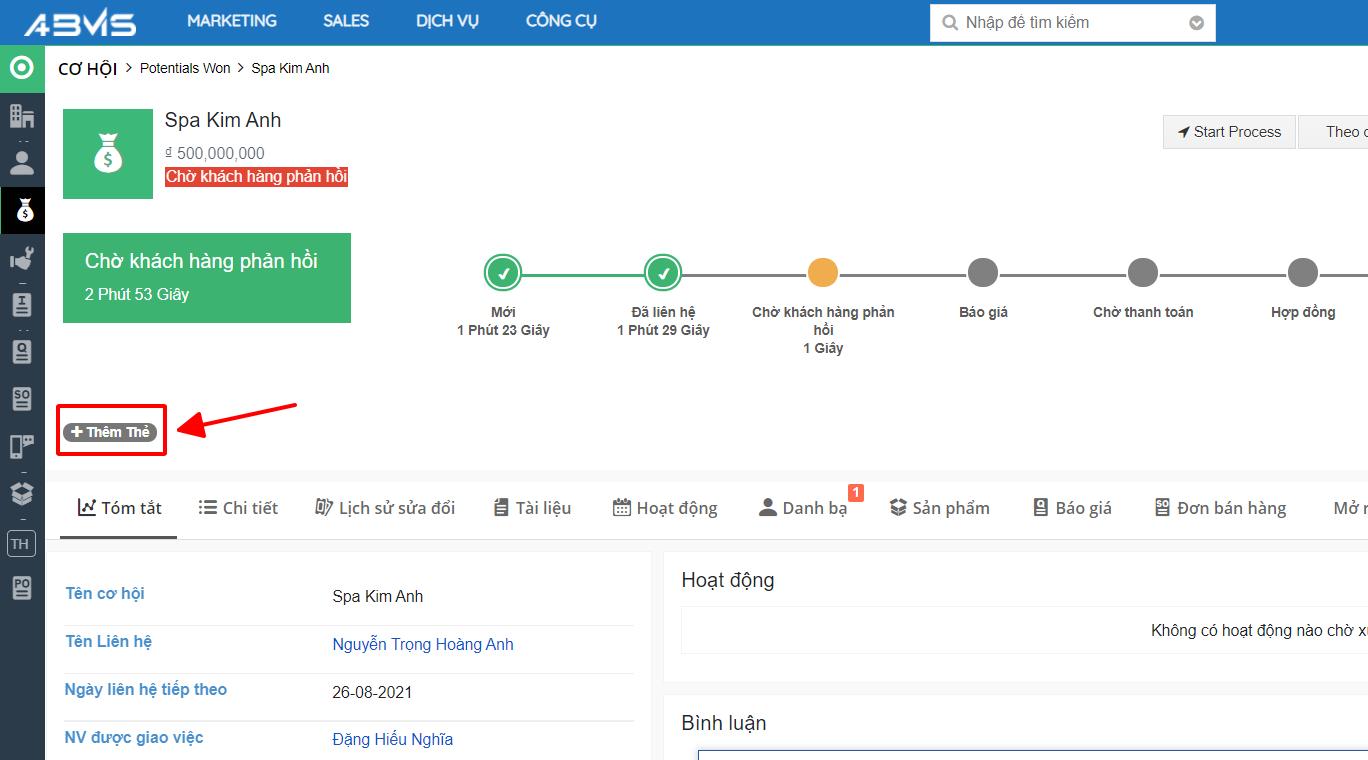Viewport: 1368px width, 760px height.
Task: Click the green circle icon atop sidebar
Action: point(22,68)
